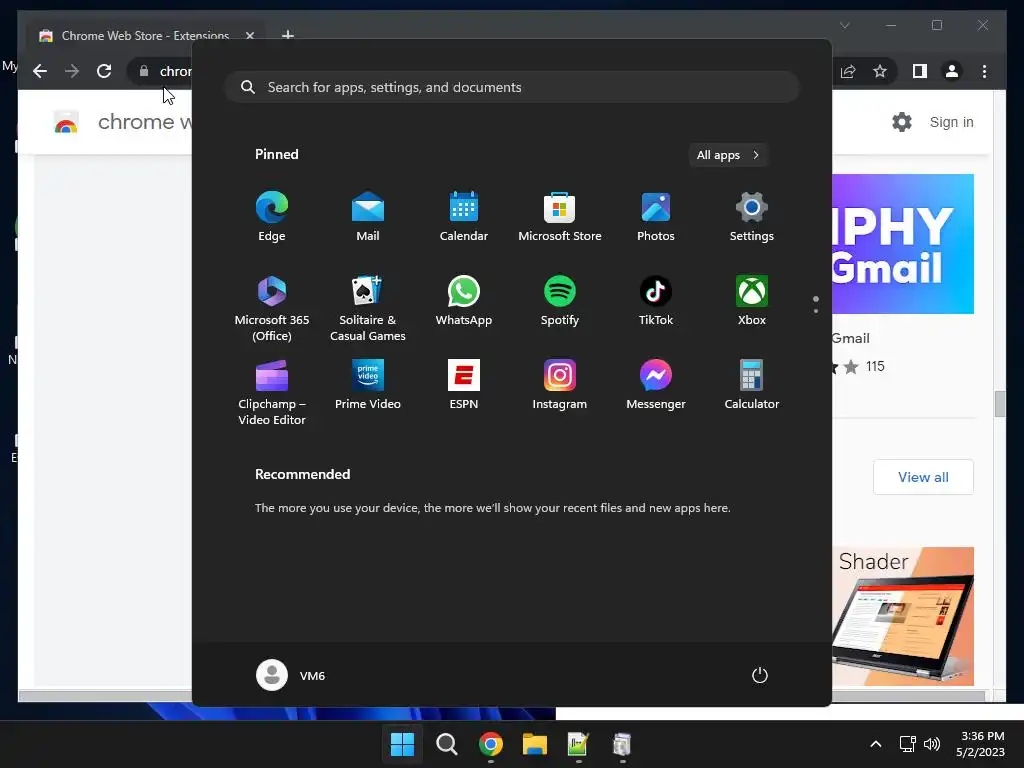Open the Calculator app
The height and width of the screenshot is (768, 1024).
[752, 385]
